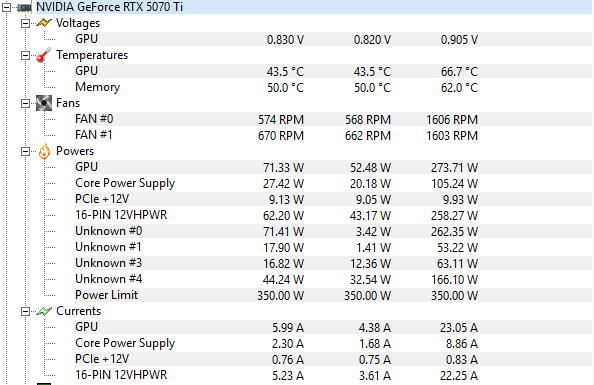Select the FAN #1 row
Image resolution: width=594 pixels, height=385 pixels.
pos(333,135)
